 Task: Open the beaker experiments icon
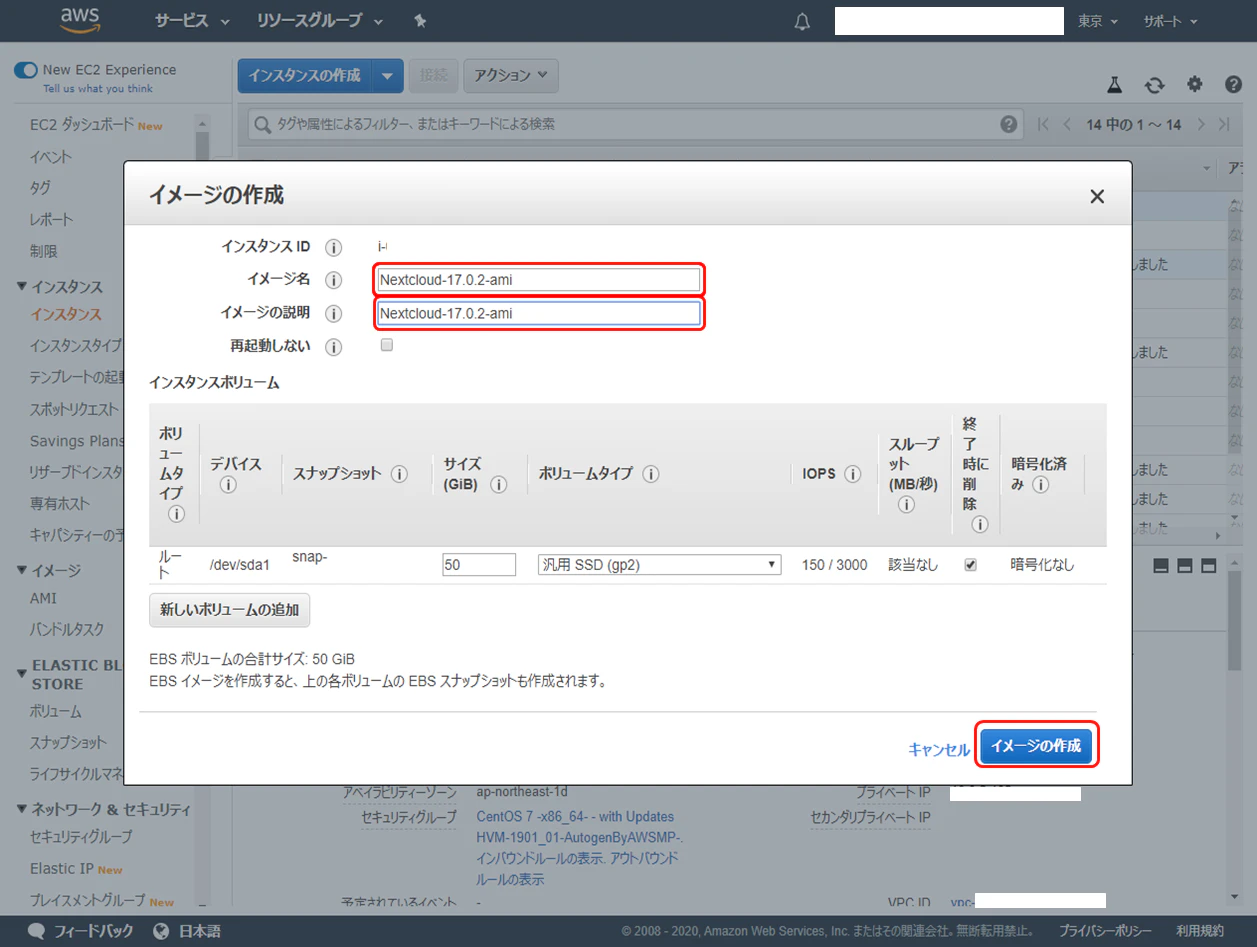[1114, 85]
